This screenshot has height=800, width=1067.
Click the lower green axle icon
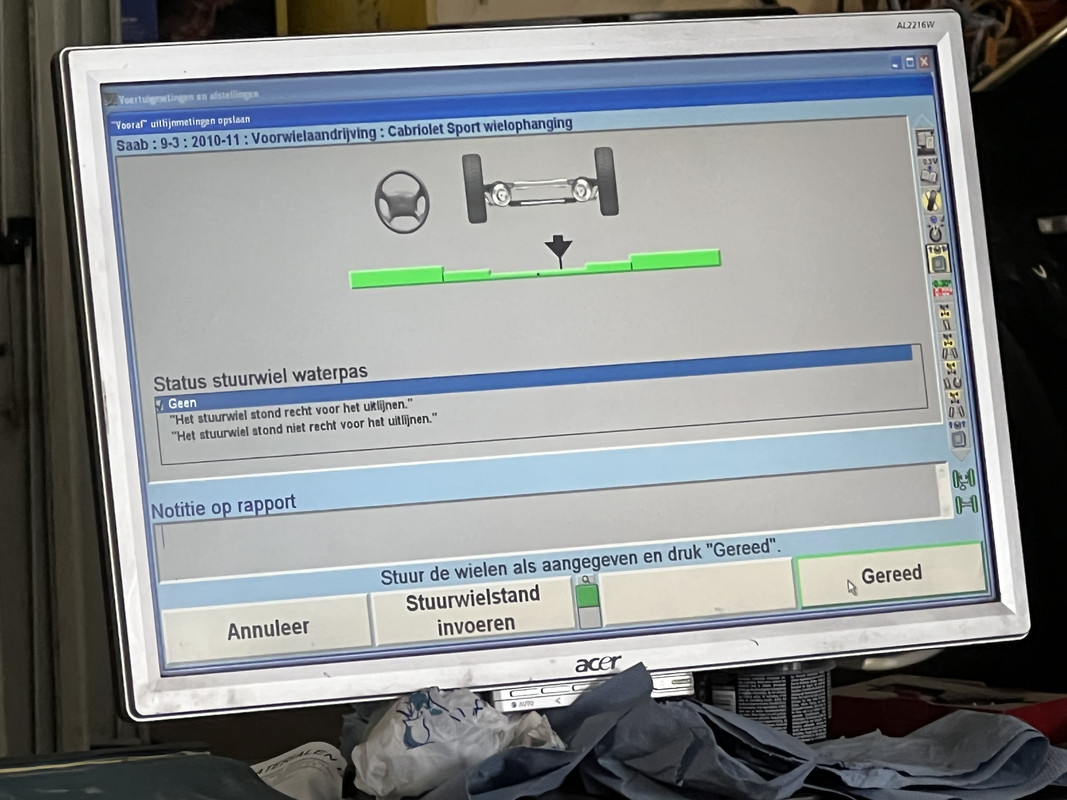click(x=966, y=504)
